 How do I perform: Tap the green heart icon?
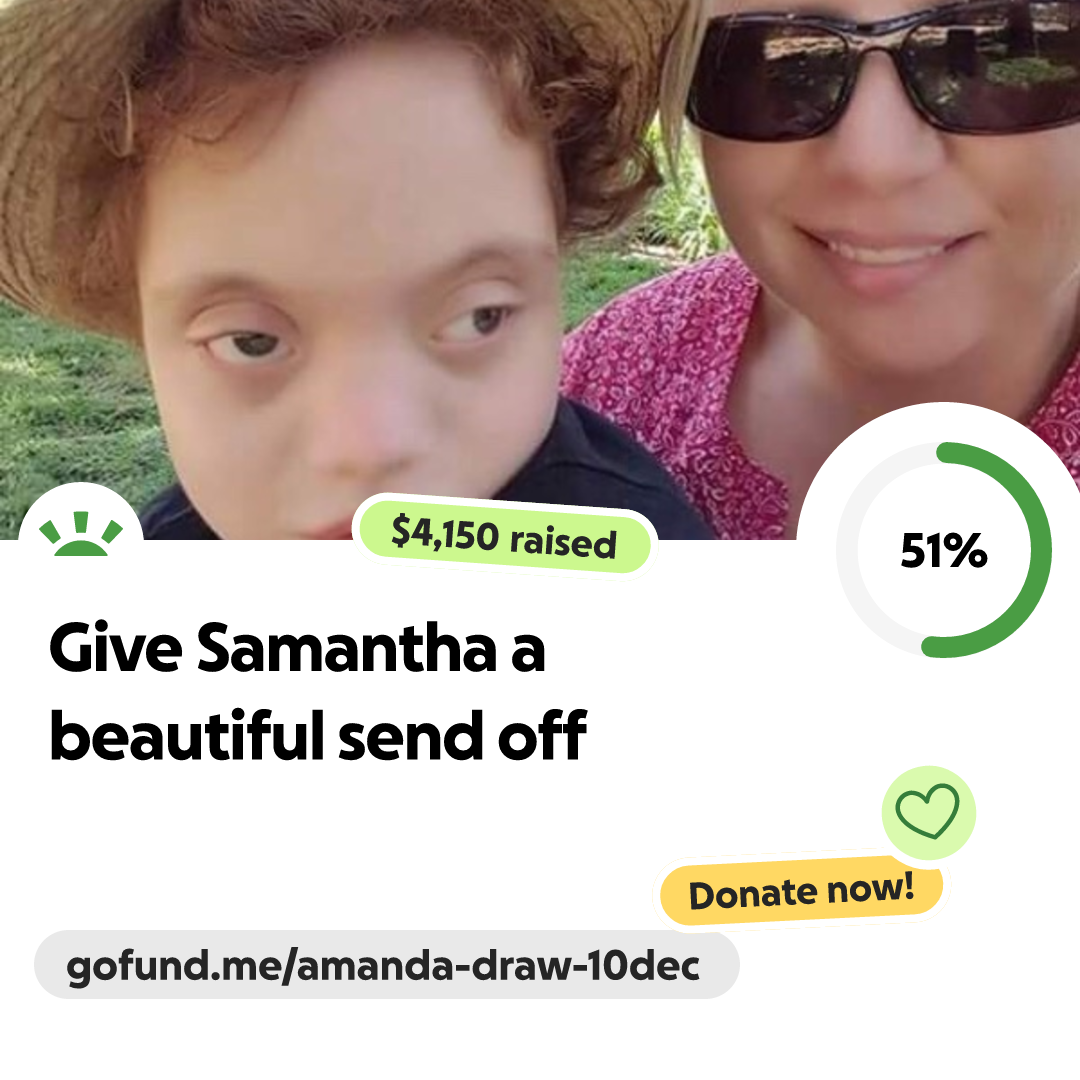927,811
